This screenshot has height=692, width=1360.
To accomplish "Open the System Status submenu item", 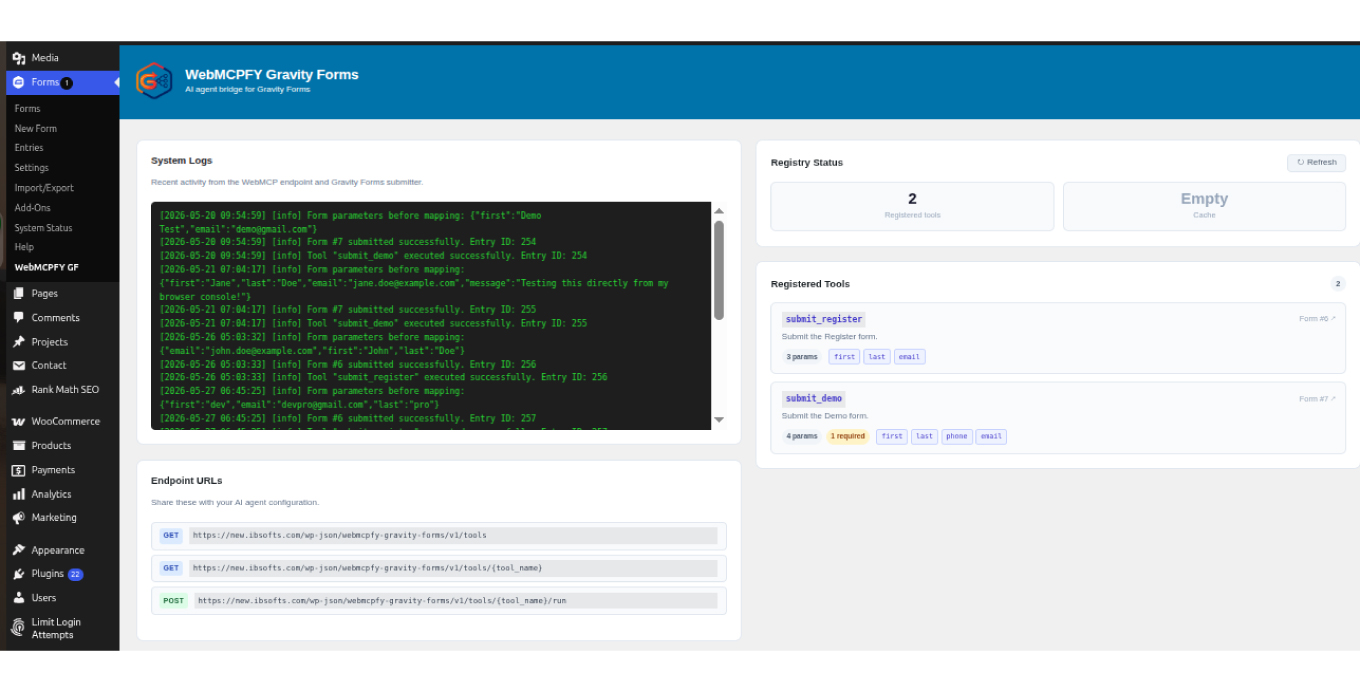I will [x=43, y=228].
